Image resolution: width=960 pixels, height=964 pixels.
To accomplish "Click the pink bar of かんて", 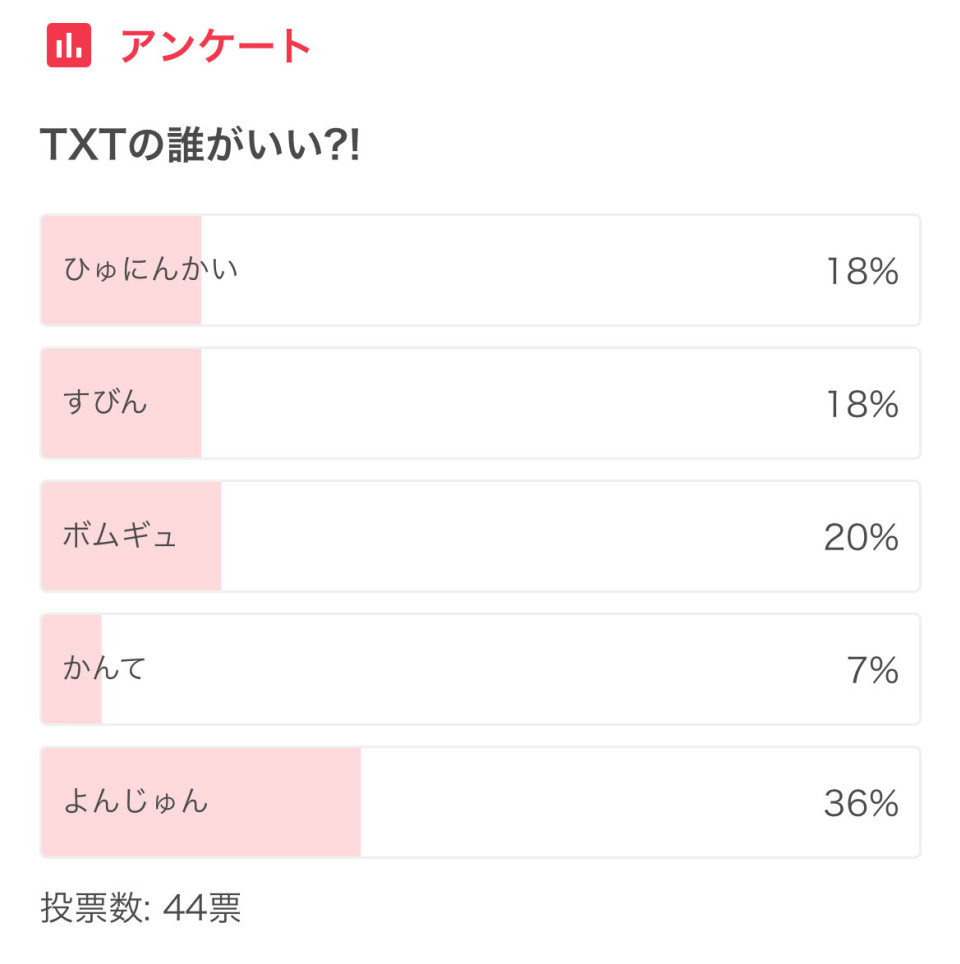I will tap(72, 669).
